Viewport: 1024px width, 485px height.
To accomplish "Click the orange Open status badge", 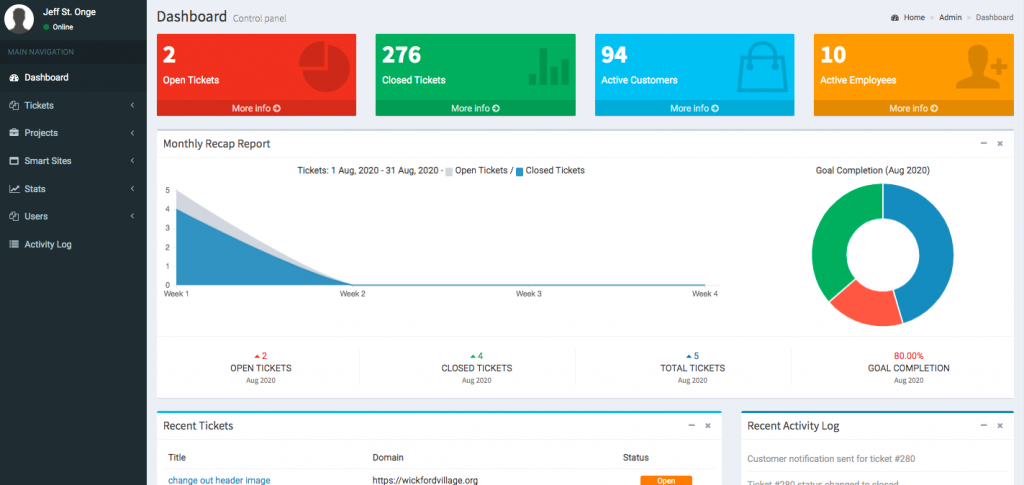I will pos(665,480).
